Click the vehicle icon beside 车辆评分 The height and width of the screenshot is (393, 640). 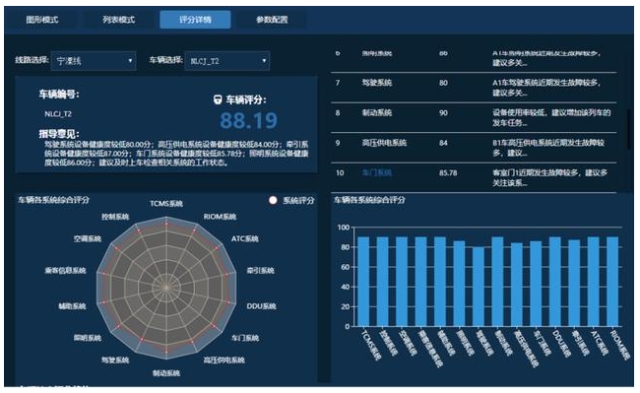coord(218,100)
